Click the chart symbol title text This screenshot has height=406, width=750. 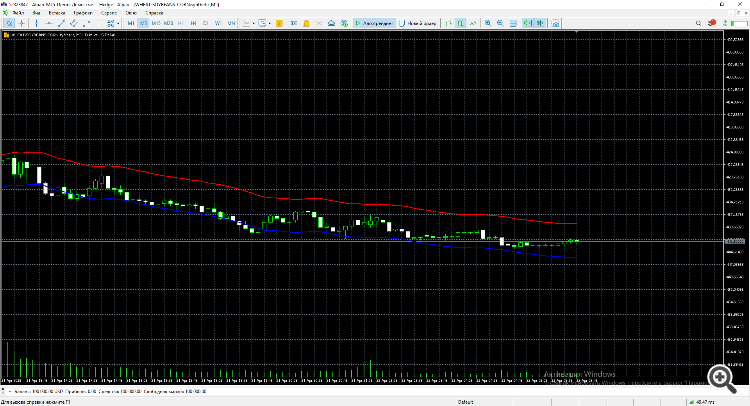[x=61, y=34]
